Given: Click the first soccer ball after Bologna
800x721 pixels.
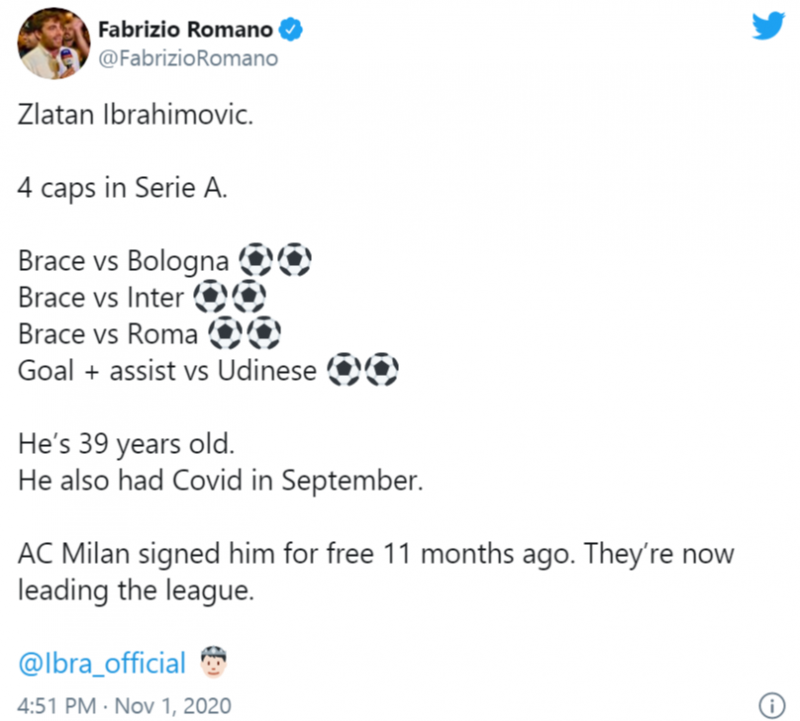Looking at the screenshot, I should pyautogui.click(x=258, y=262).
